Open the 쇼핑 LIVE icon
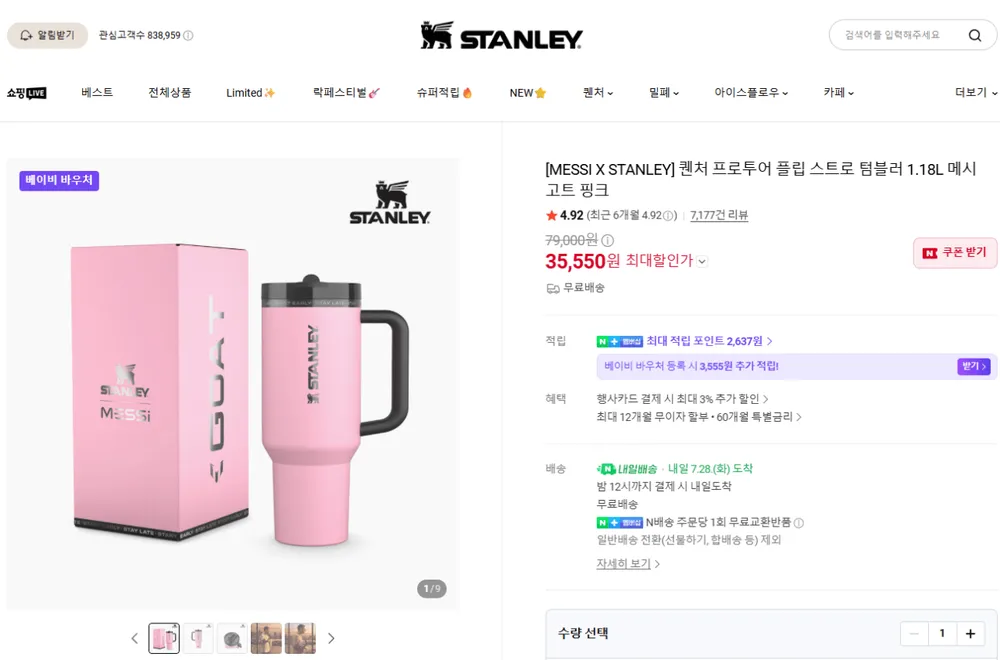This screenshot has height=660, width=1000. (x=26, y=93)
